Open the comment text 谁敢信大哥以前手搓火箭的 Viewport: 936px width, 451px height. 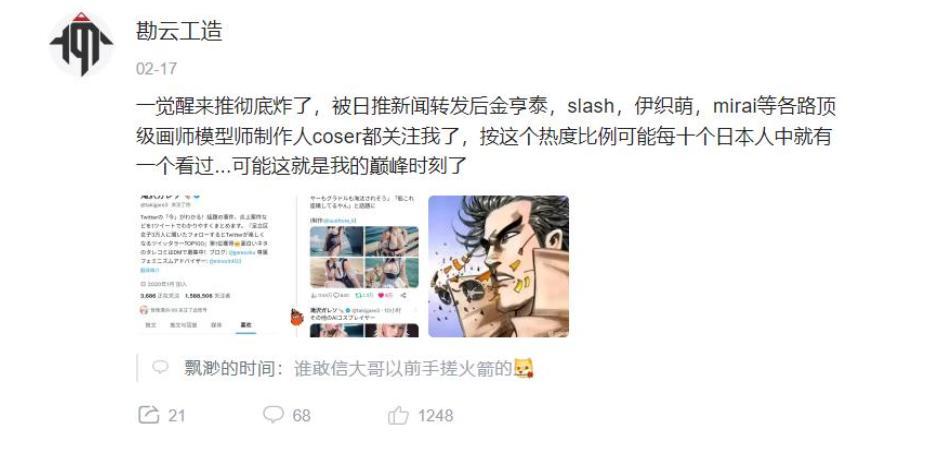(404, 369)
